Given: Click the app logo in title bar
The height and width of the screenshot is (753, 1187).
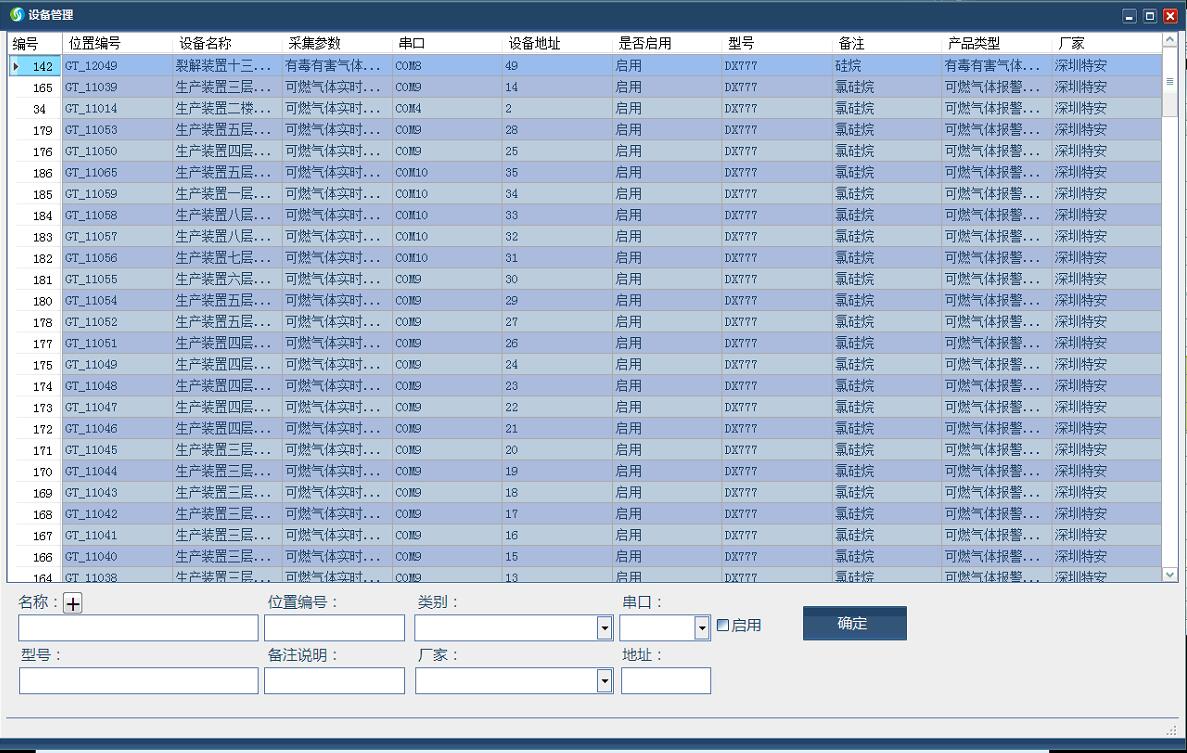Looking at the screenshot, I should point(16,15).
